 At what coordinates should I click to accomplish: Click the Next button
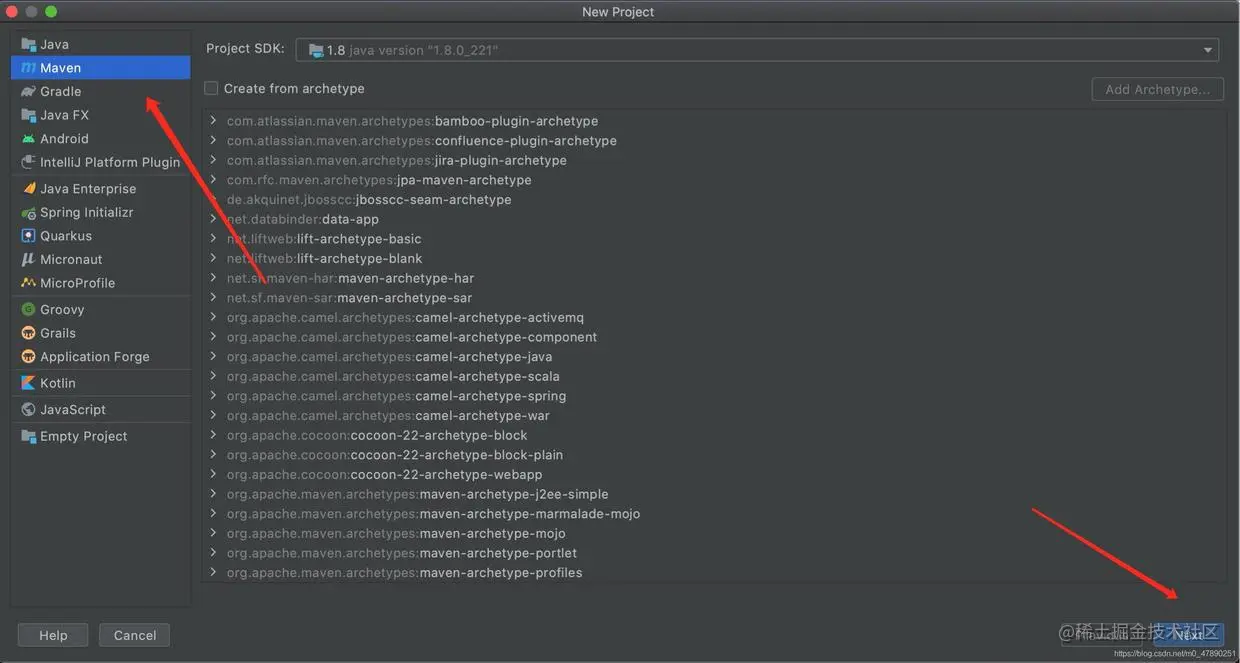coord(1189,635)
